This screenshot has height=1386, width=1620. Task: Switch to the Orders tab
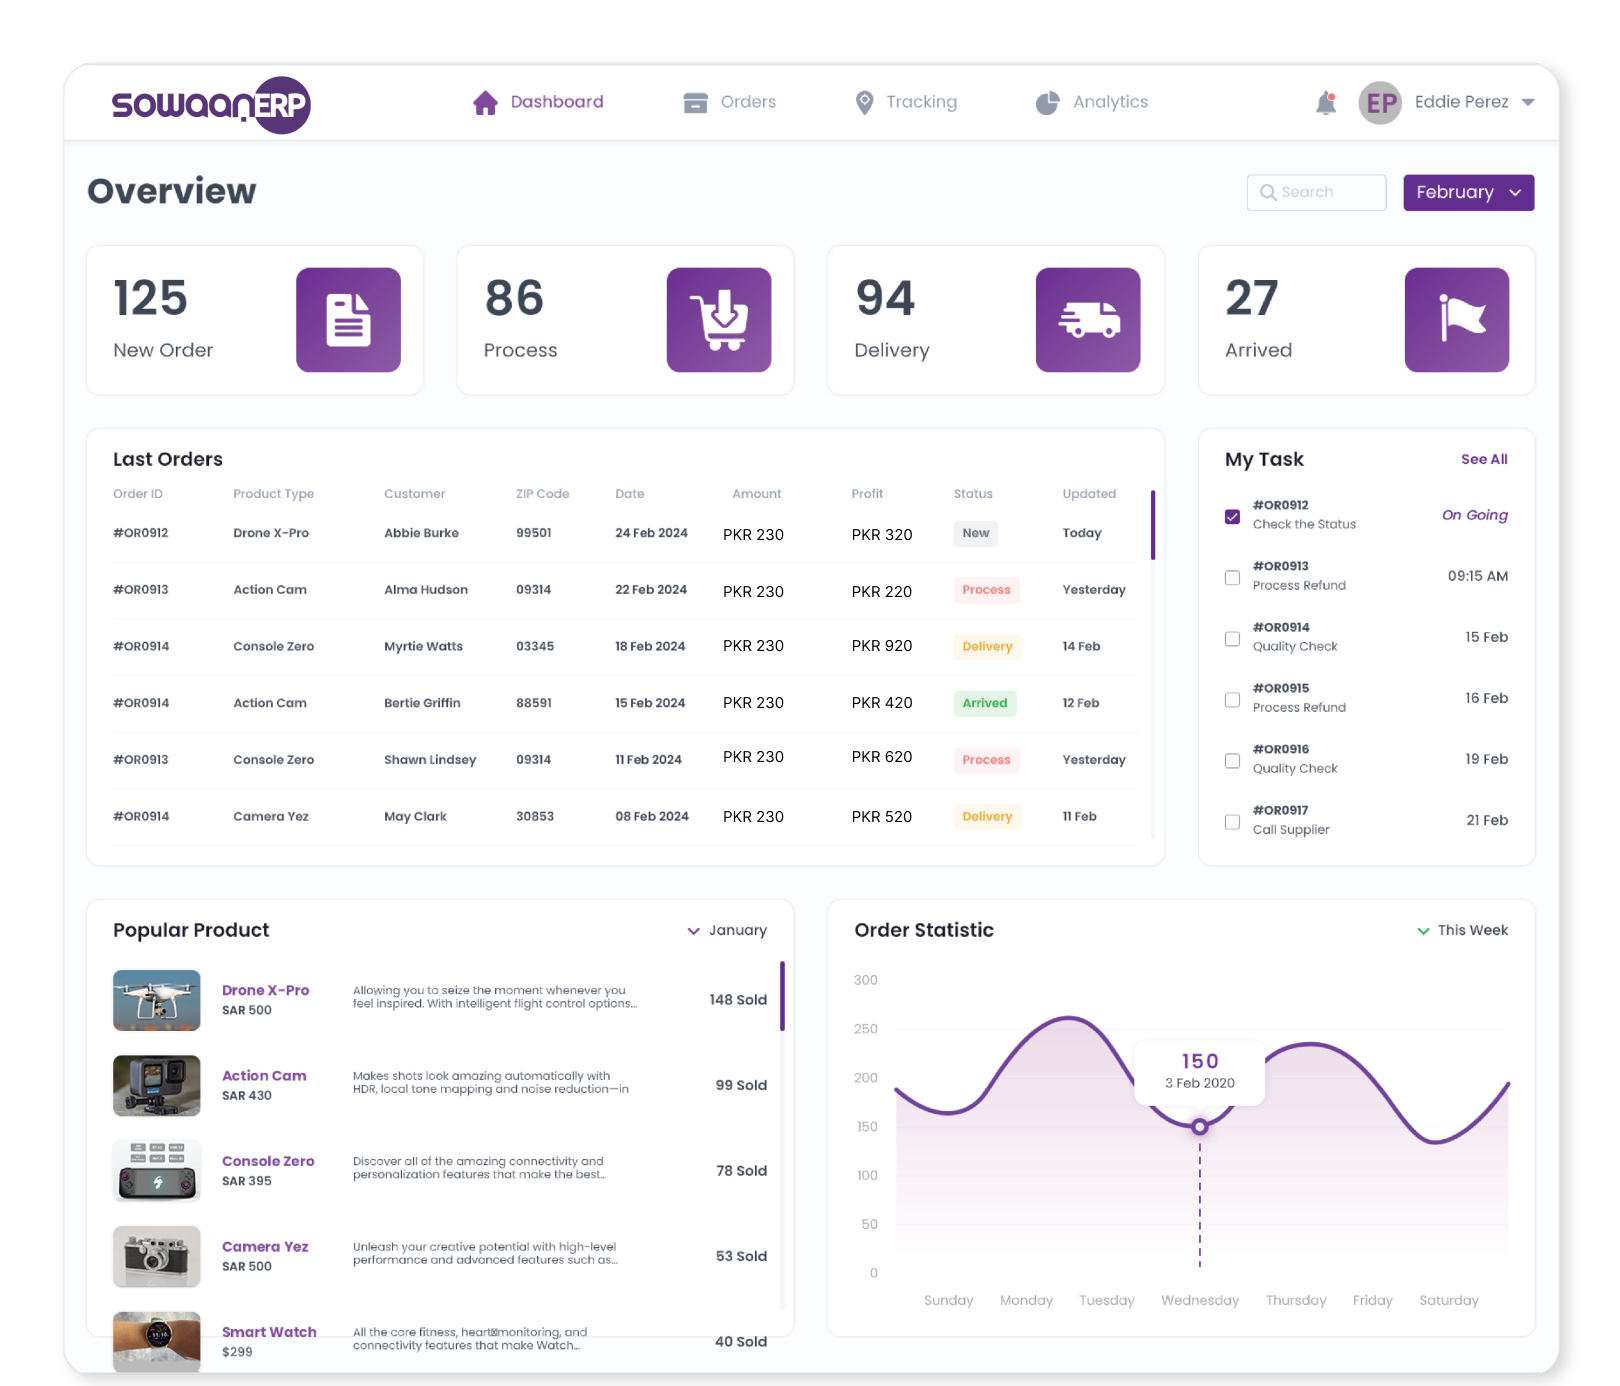[x=730, y=102]
